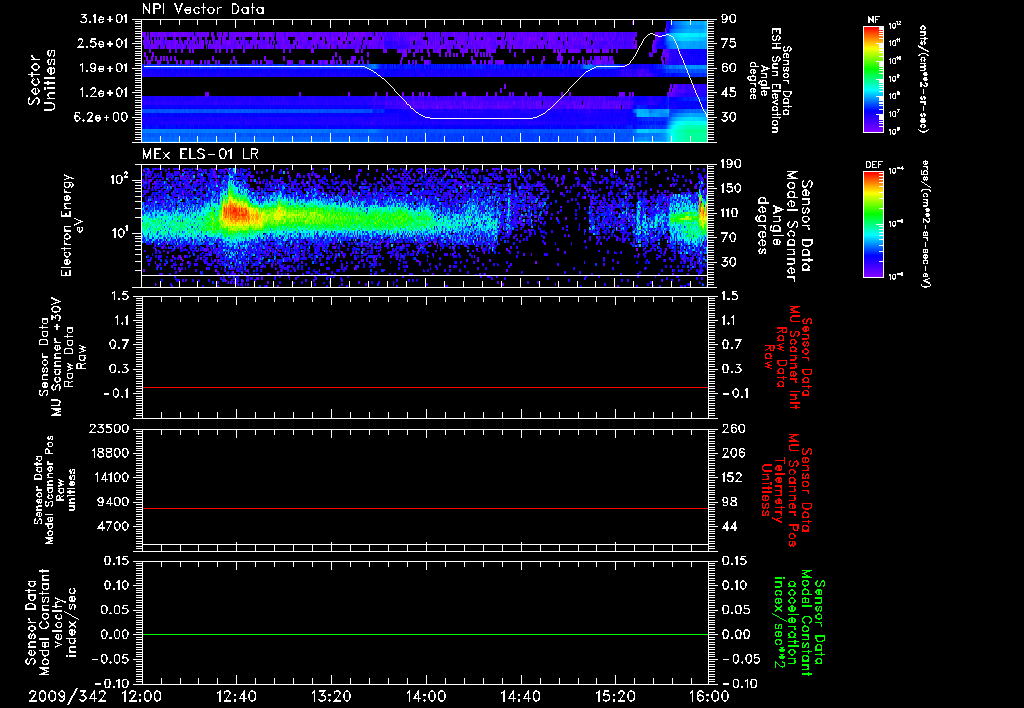Click the 190 scanner angle tick label
This screenshot has width=1024, height=708.
click(x=732, y=164)
